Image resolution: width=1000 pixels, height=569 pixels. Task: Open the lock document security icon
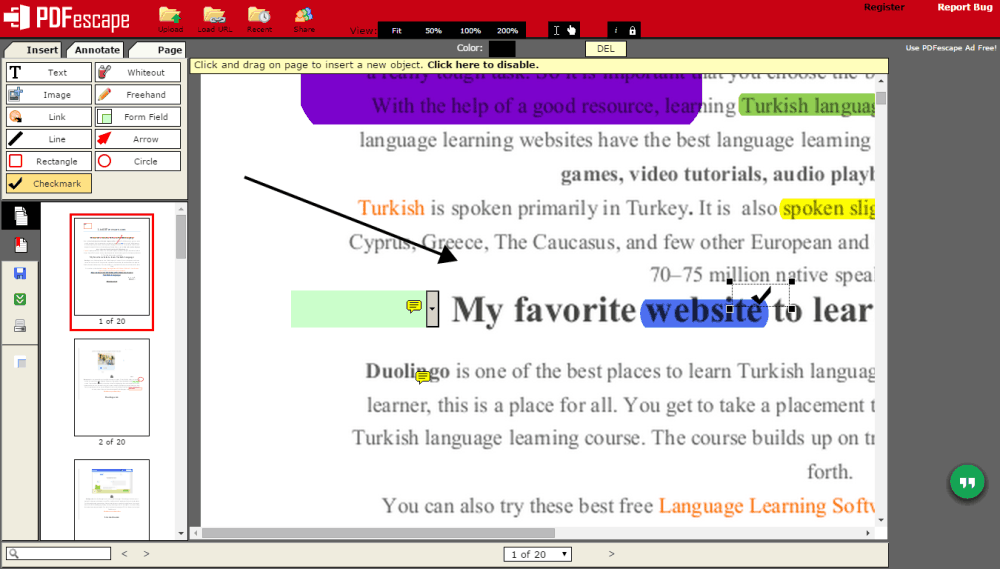click(x=632, y=31)
